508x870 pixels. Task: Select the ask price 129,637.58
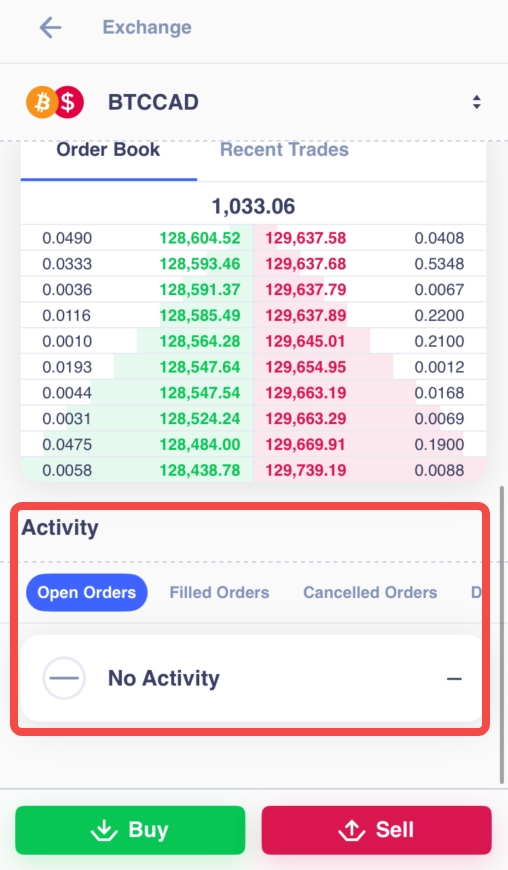[x=306, y=238]
